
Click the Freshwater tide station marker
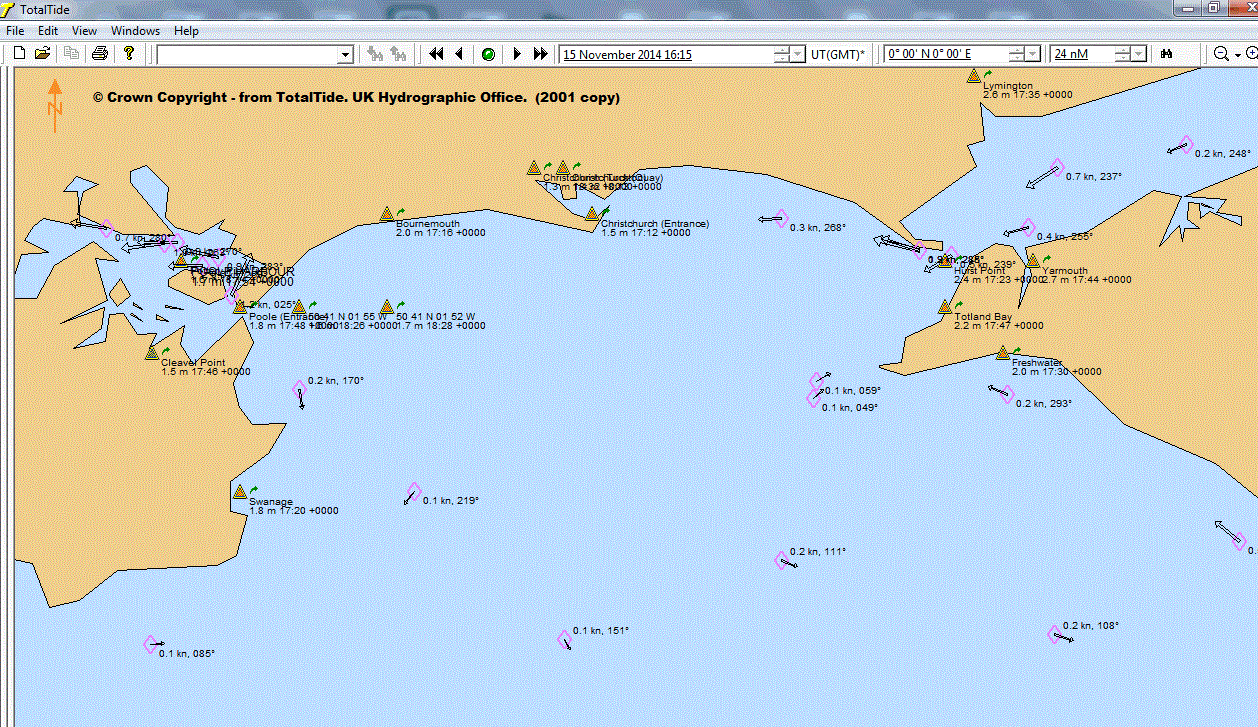1002,353
